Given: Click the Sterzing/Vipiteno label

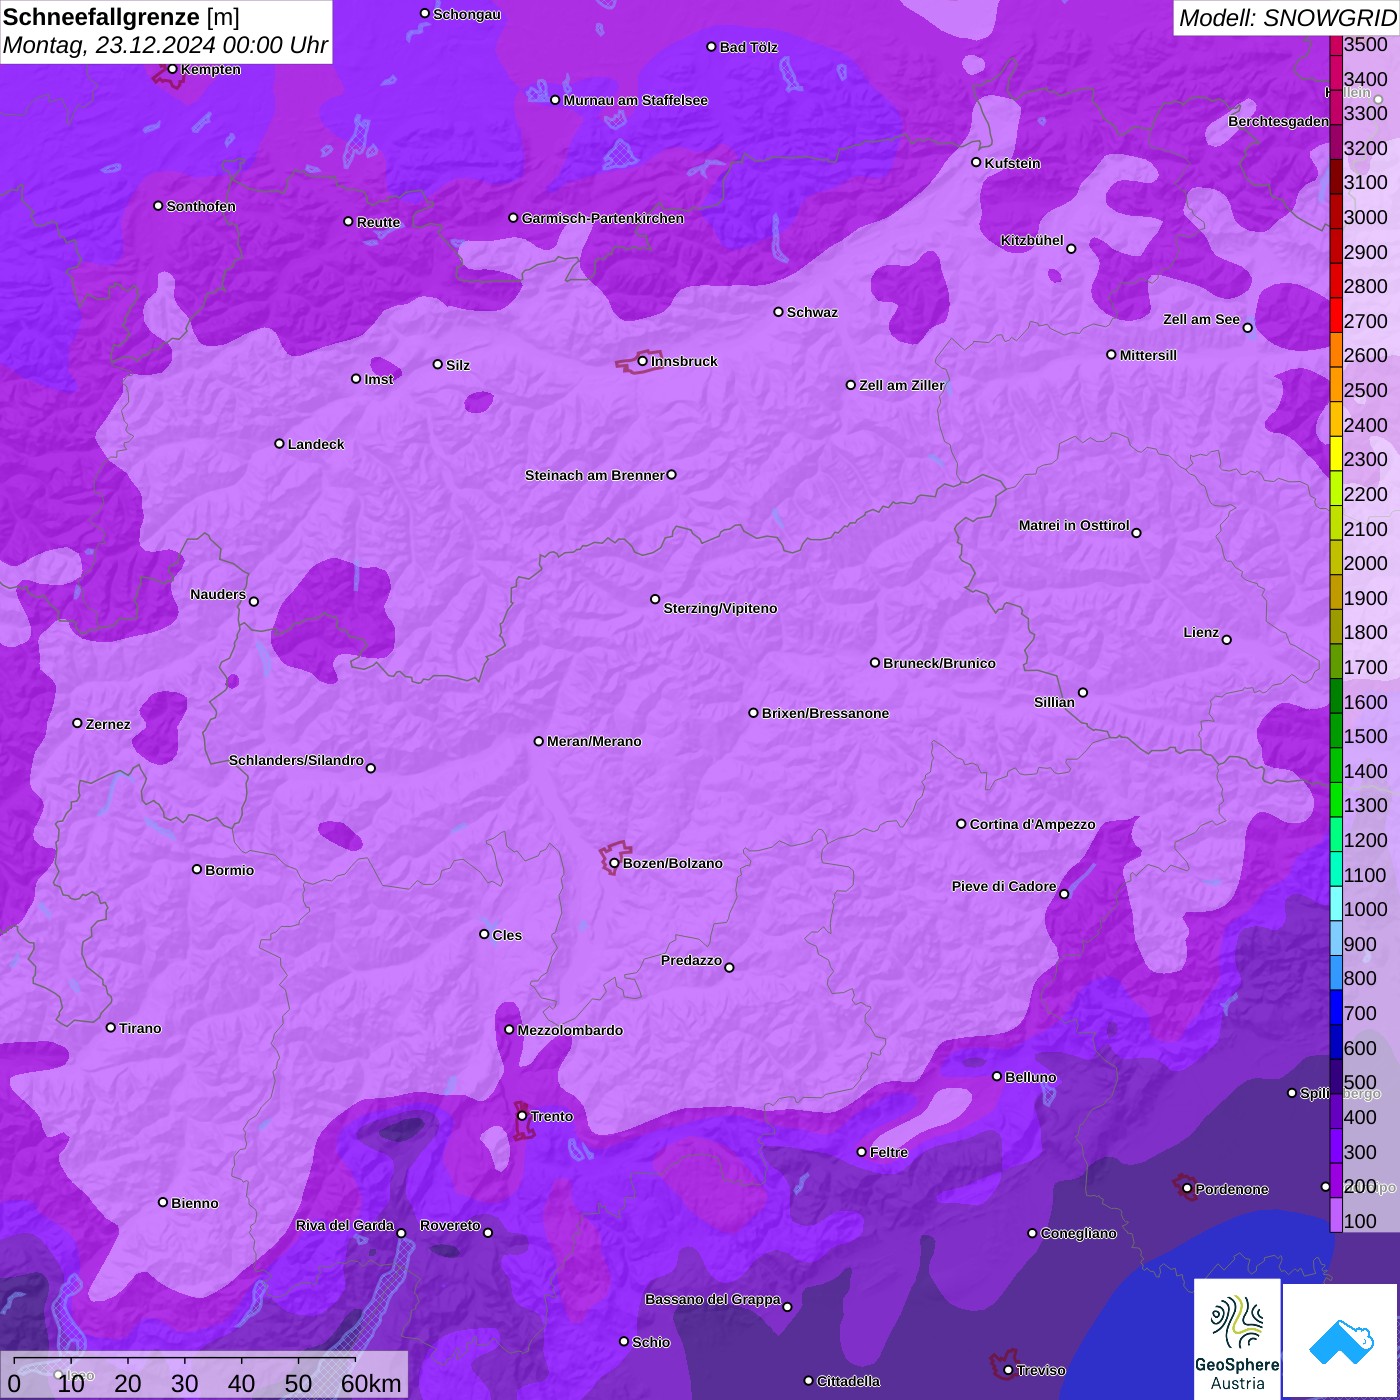Looking at the screenshot, I should click(x=720, y=608).
